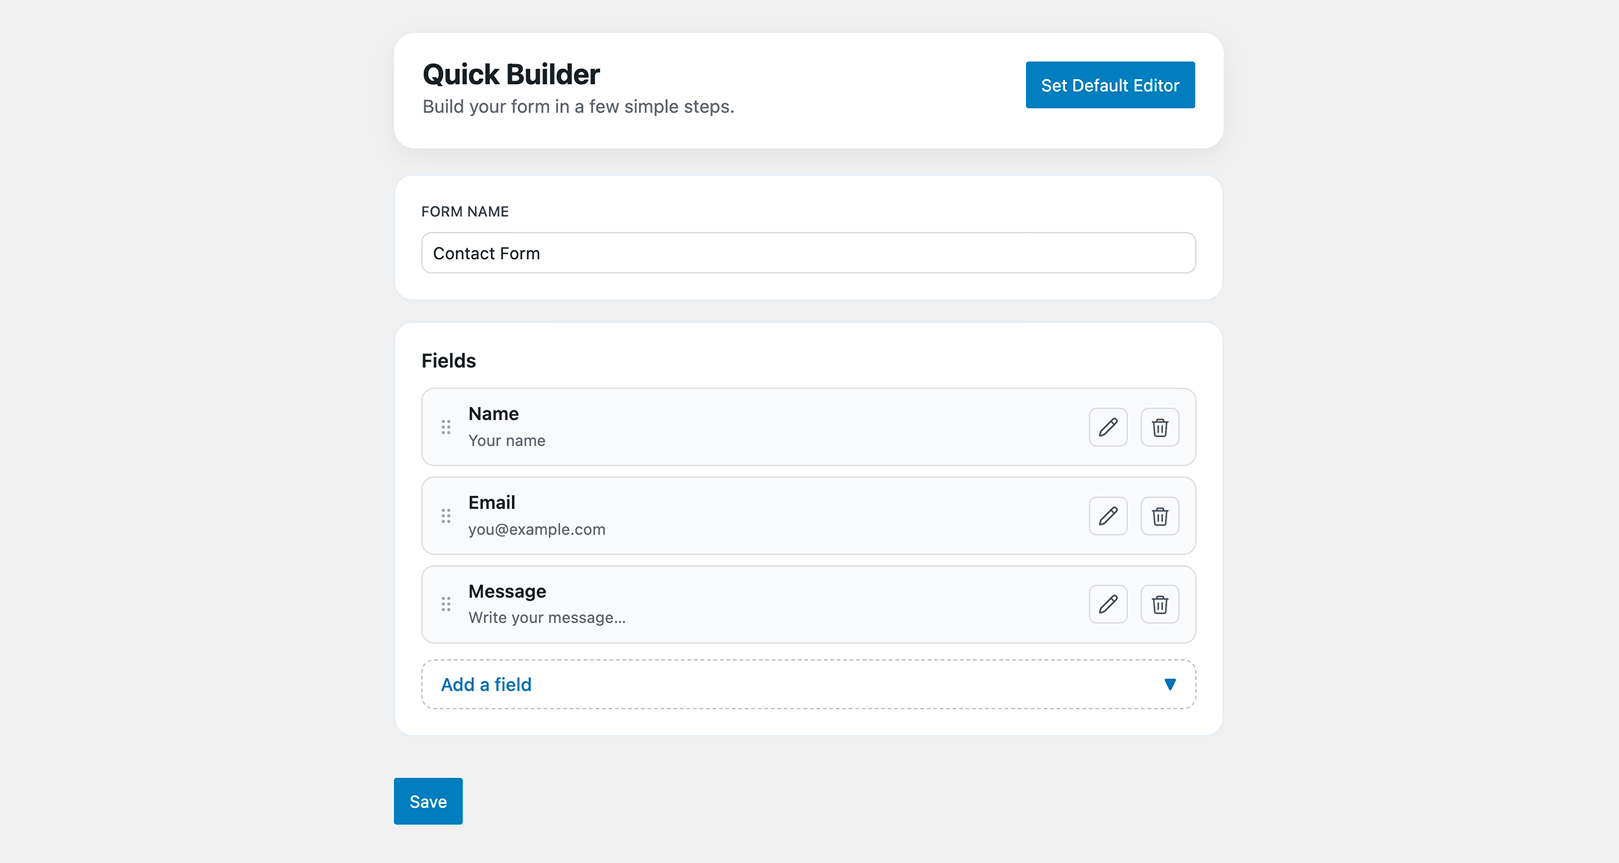Screen dimensions: 1619x863
Task: Select the Email field row
Action: tap(808, 516)
